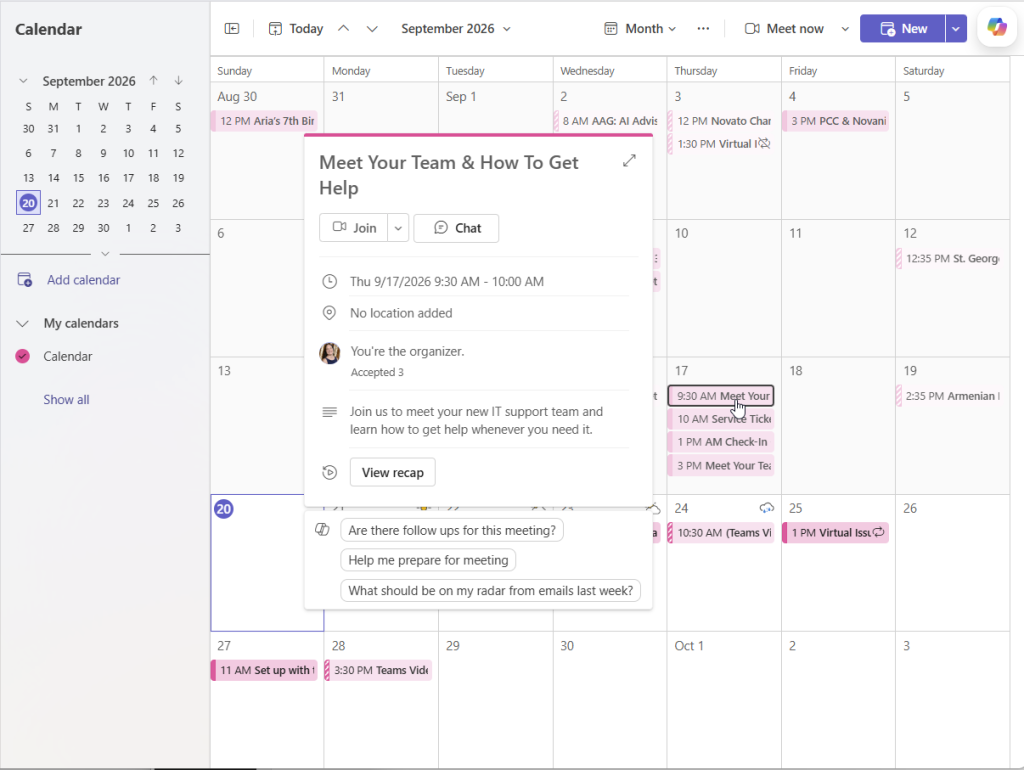The width and height of the screenshot is (1024, 770).
Task: Open the 3 PM Meet Your Tea event
Action: pos(721,466)
